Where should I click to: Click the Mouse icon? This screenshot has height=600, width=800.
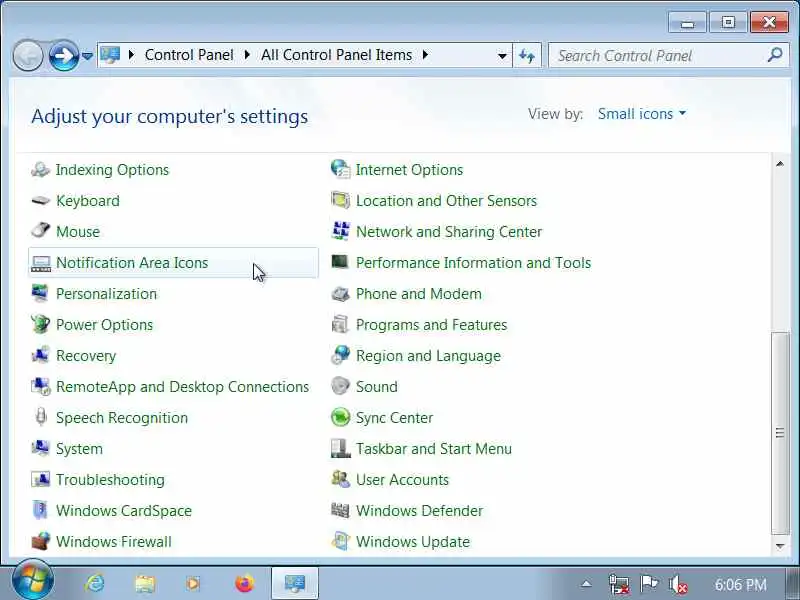[40, 231]
